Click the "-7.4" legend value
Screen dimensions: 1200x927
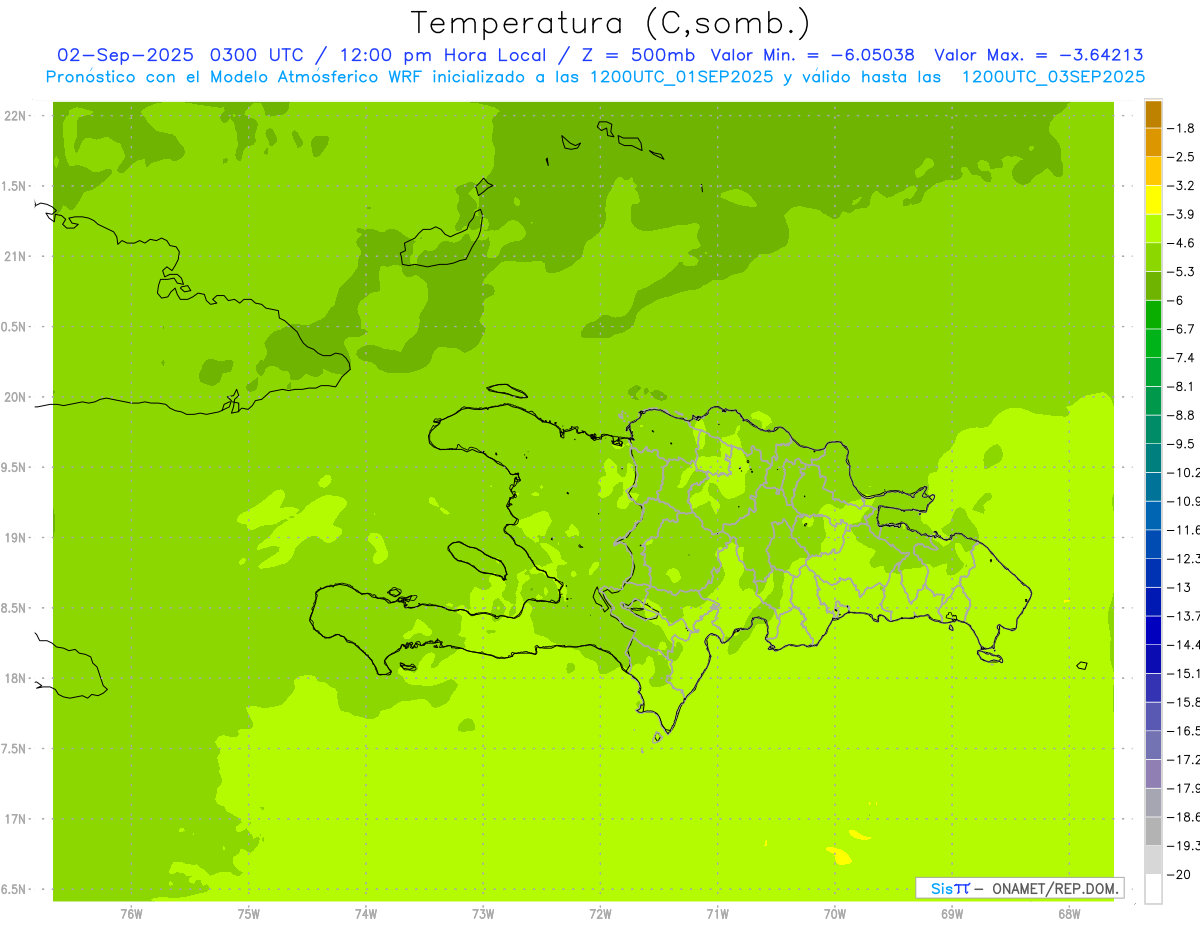1181,358
